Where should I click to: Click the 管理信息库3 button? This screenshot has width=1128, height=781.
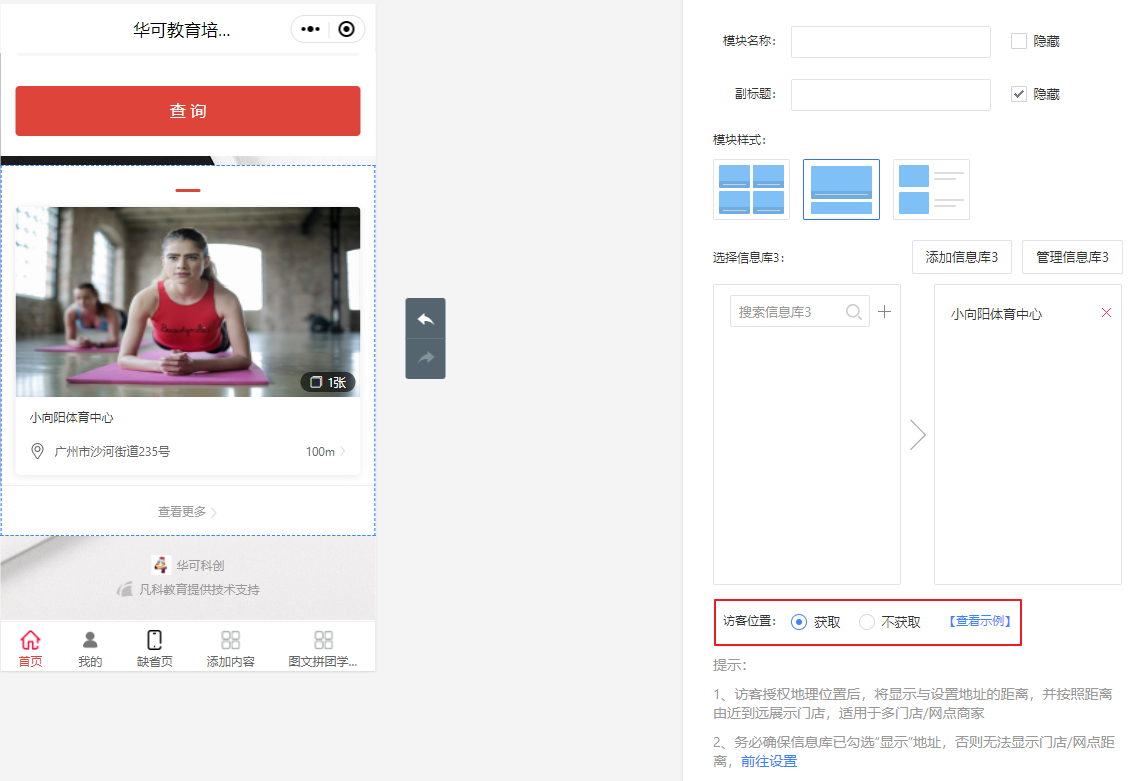[x=1072, y=257]
